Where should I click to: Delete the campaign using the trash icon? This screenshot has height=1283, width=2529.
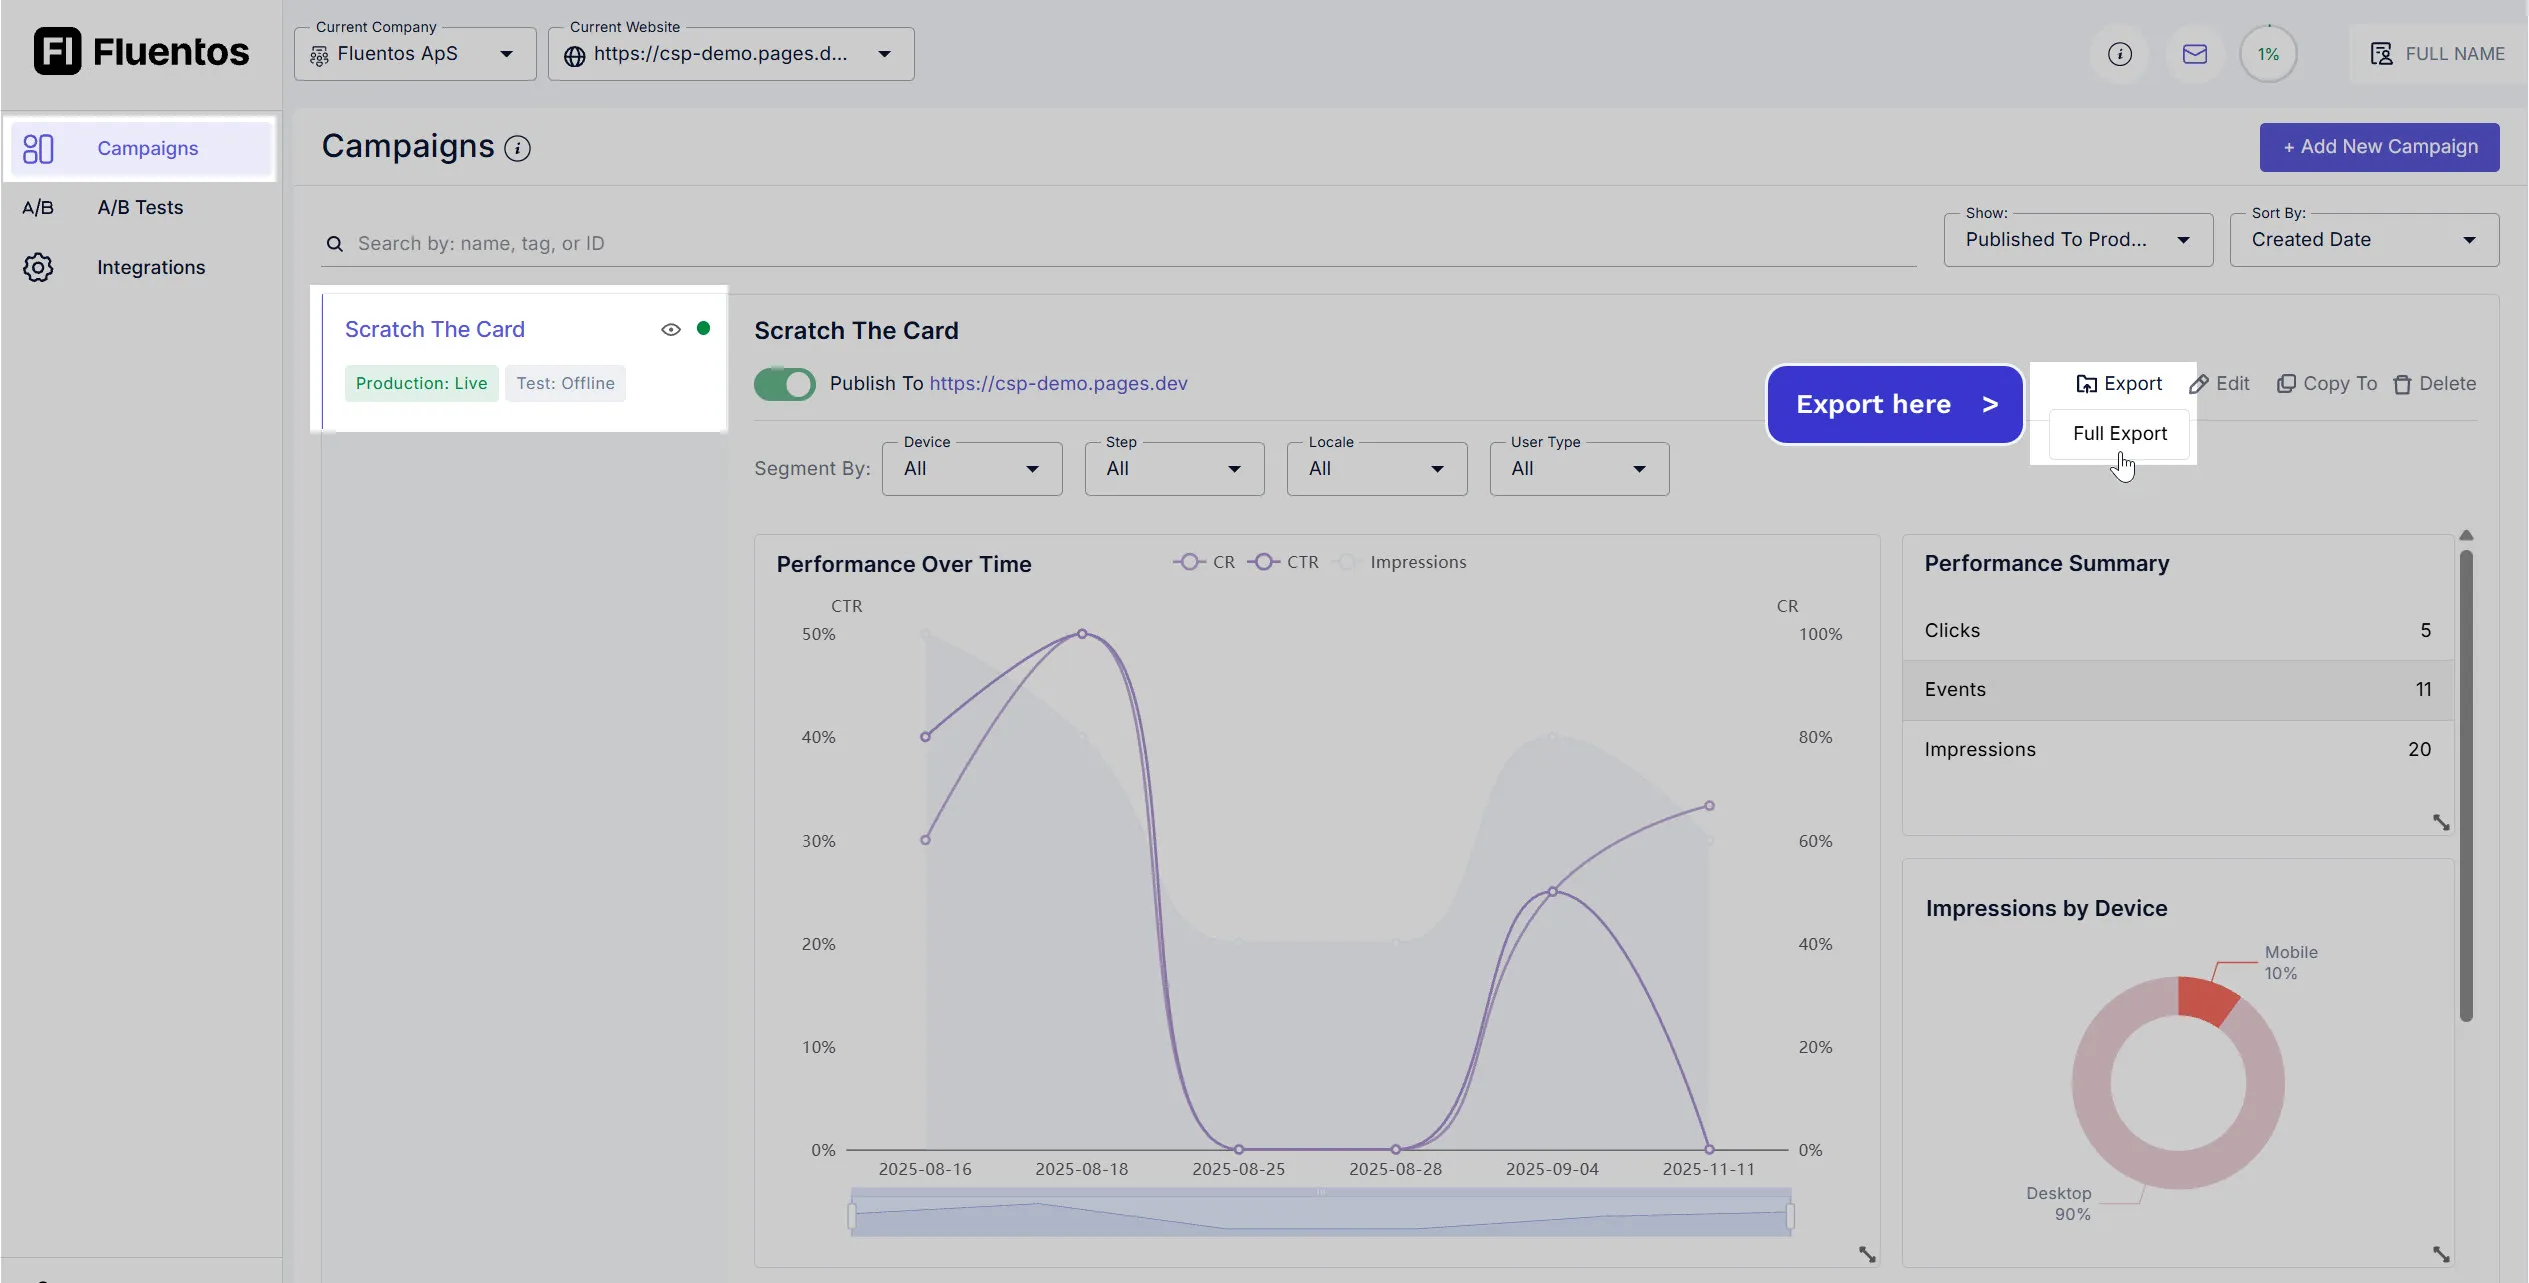pos(2436,383)
